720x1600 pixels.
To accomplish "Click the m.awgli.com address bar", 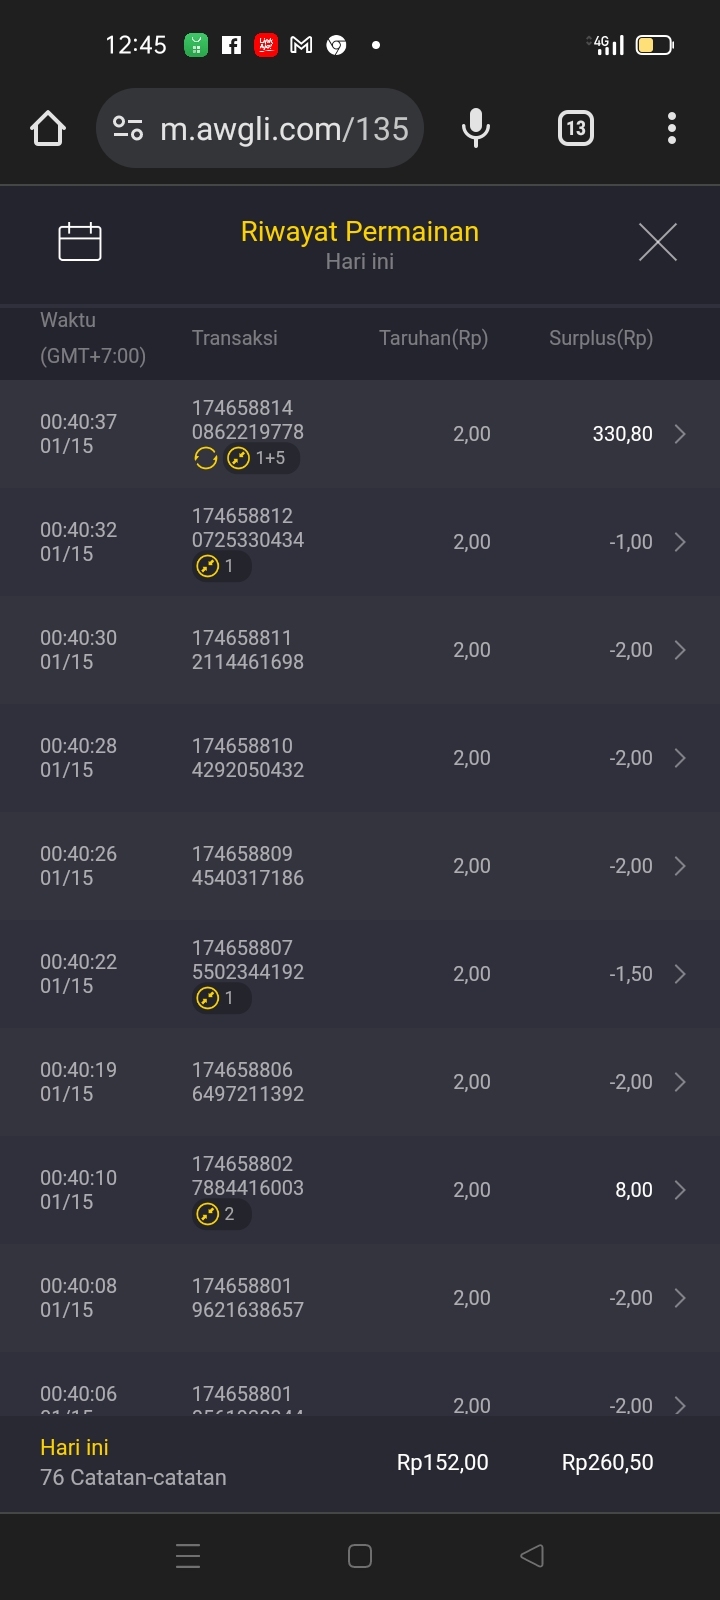I will 285,129.
